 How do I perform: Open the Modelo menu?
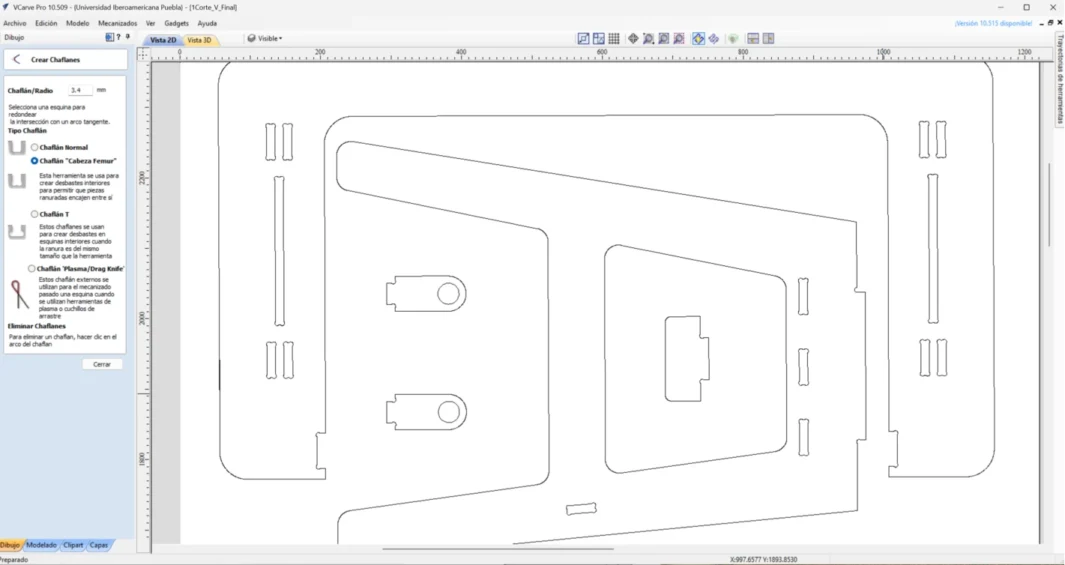click(x=77, y=23)
